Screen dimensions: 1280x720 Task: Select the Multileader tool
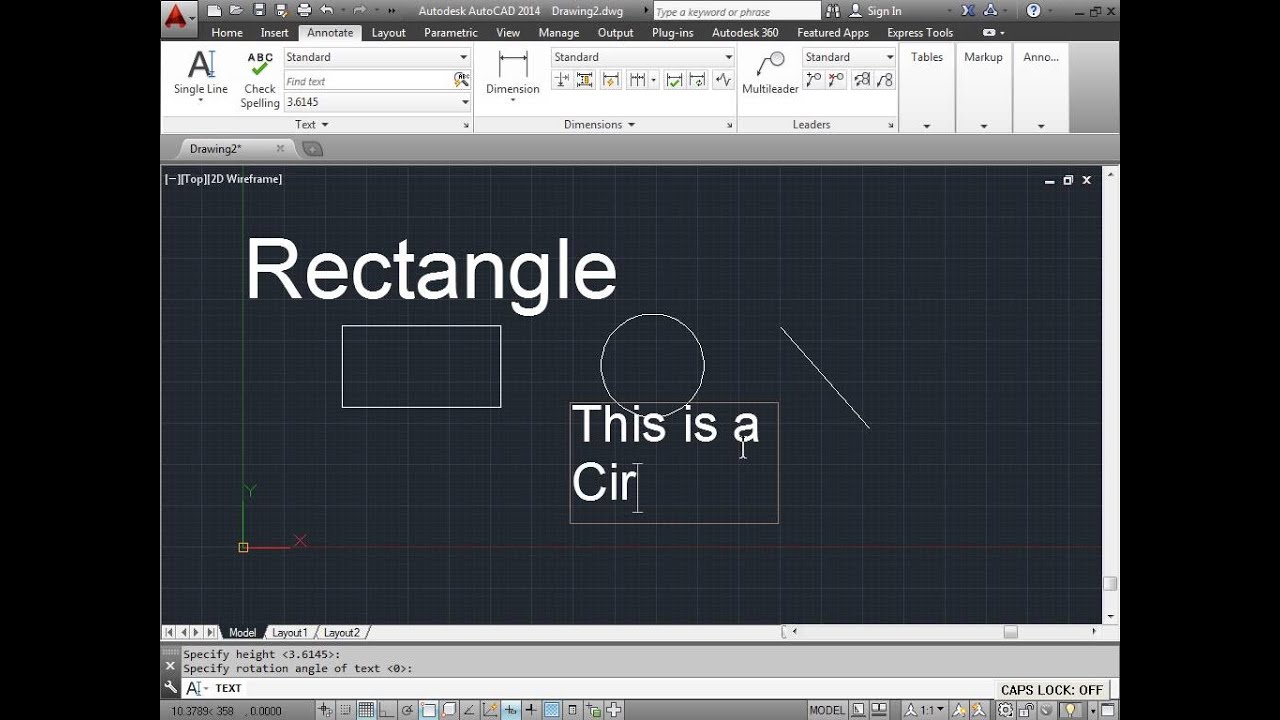tap(770, 72)
